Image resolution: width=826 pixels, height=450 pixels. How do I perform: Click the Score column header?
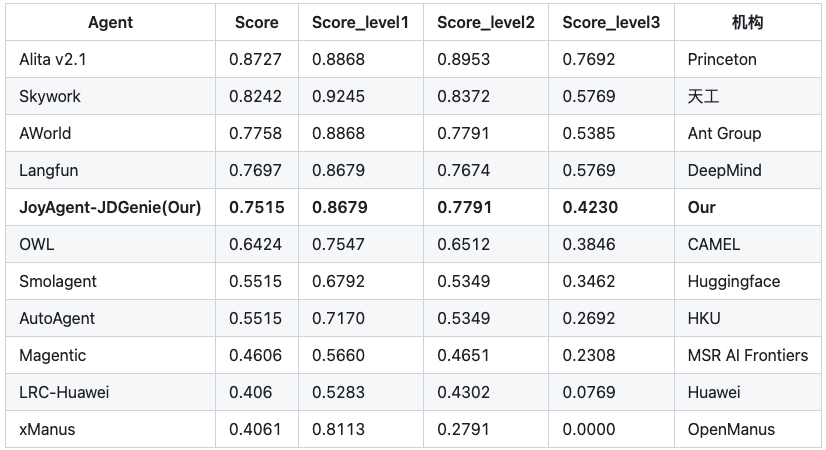coord(257,22)
